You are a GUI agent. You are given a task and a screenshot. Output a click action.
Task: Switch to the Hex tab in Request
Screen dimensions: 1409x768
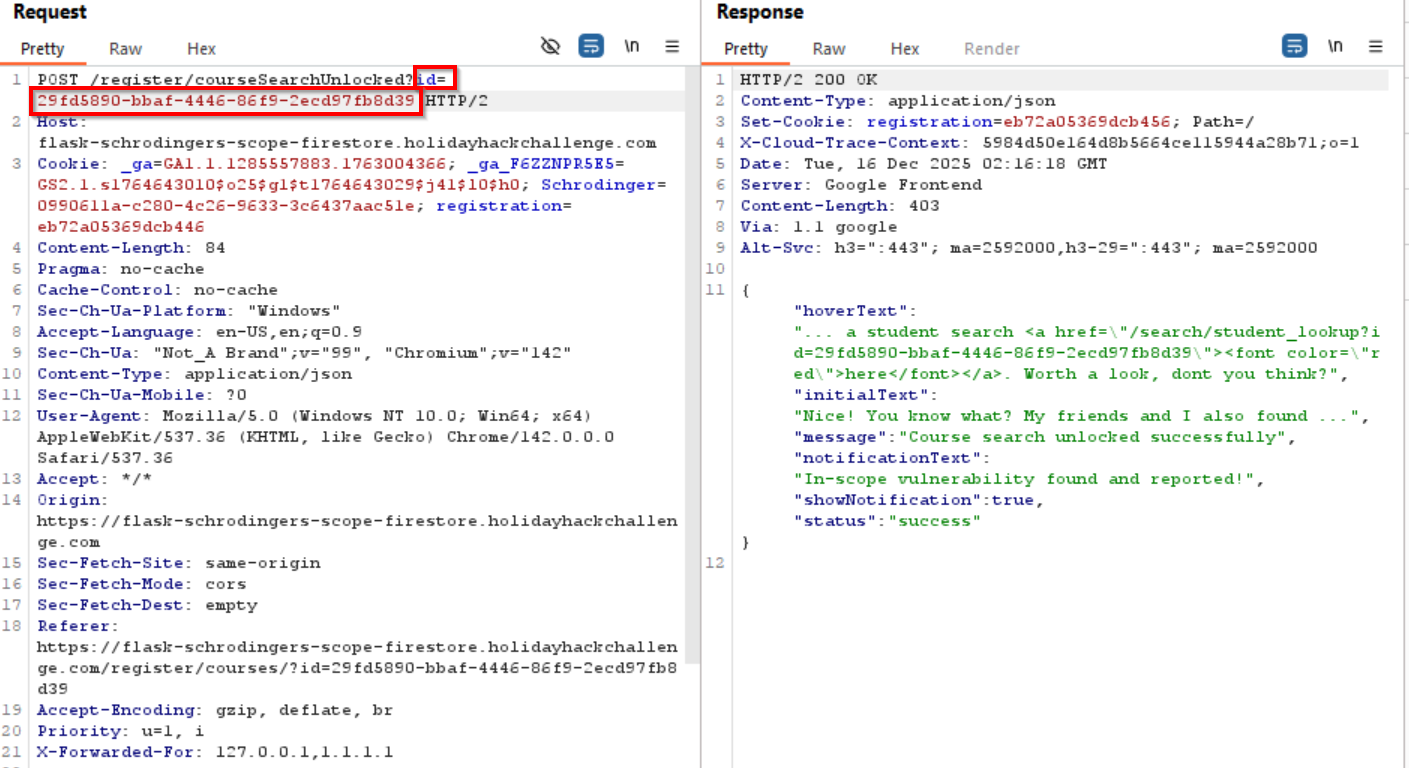tap(201, 49)
